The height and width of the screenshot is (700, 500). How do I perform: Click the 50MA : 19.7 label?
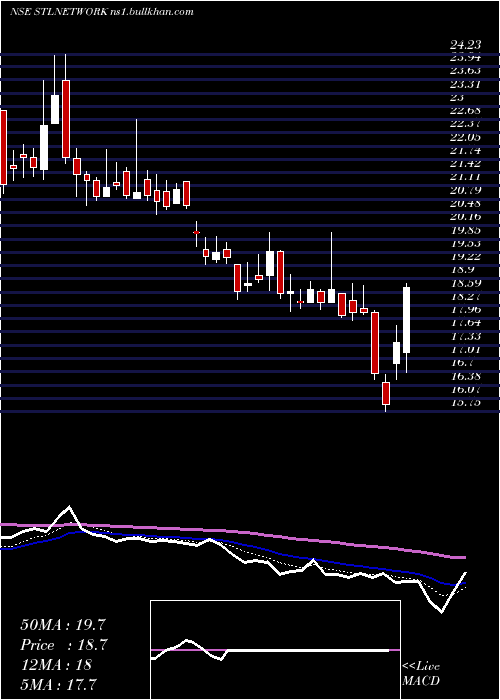[x=63, y=625]
